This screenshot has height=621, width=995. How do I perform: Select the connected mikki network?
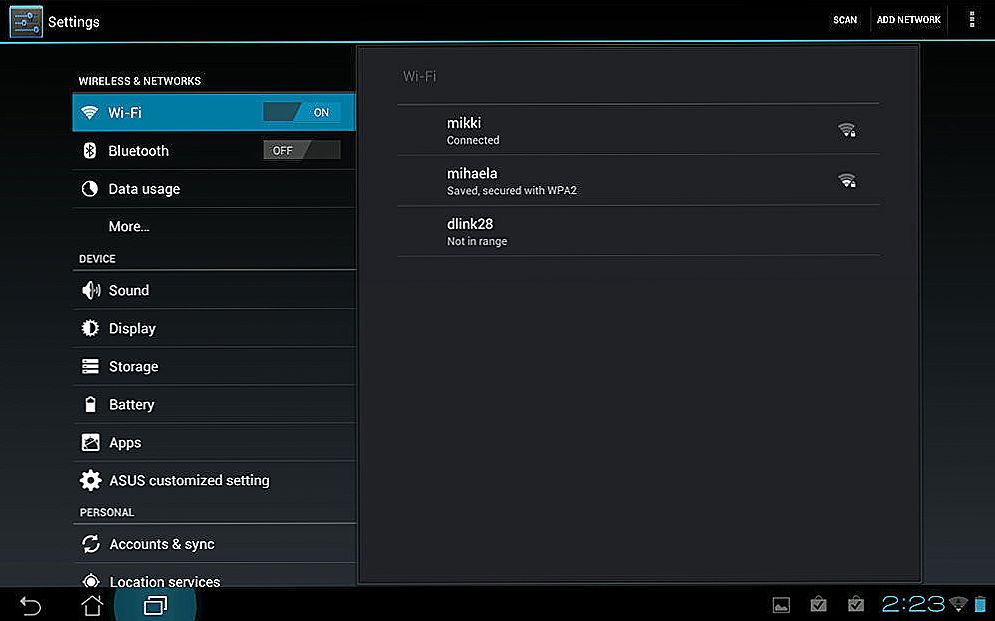tap(638, 129)
